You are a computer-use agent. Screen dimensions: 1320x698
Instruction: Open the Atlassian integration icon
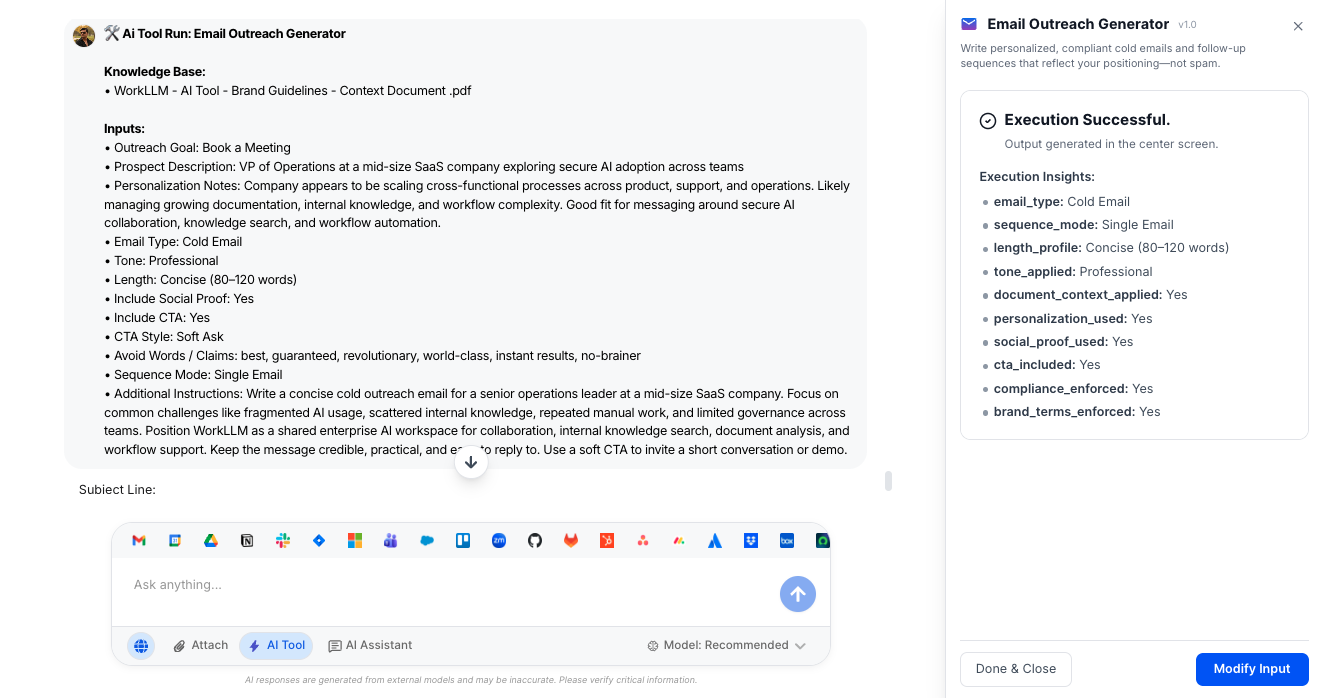pos(715,540)
